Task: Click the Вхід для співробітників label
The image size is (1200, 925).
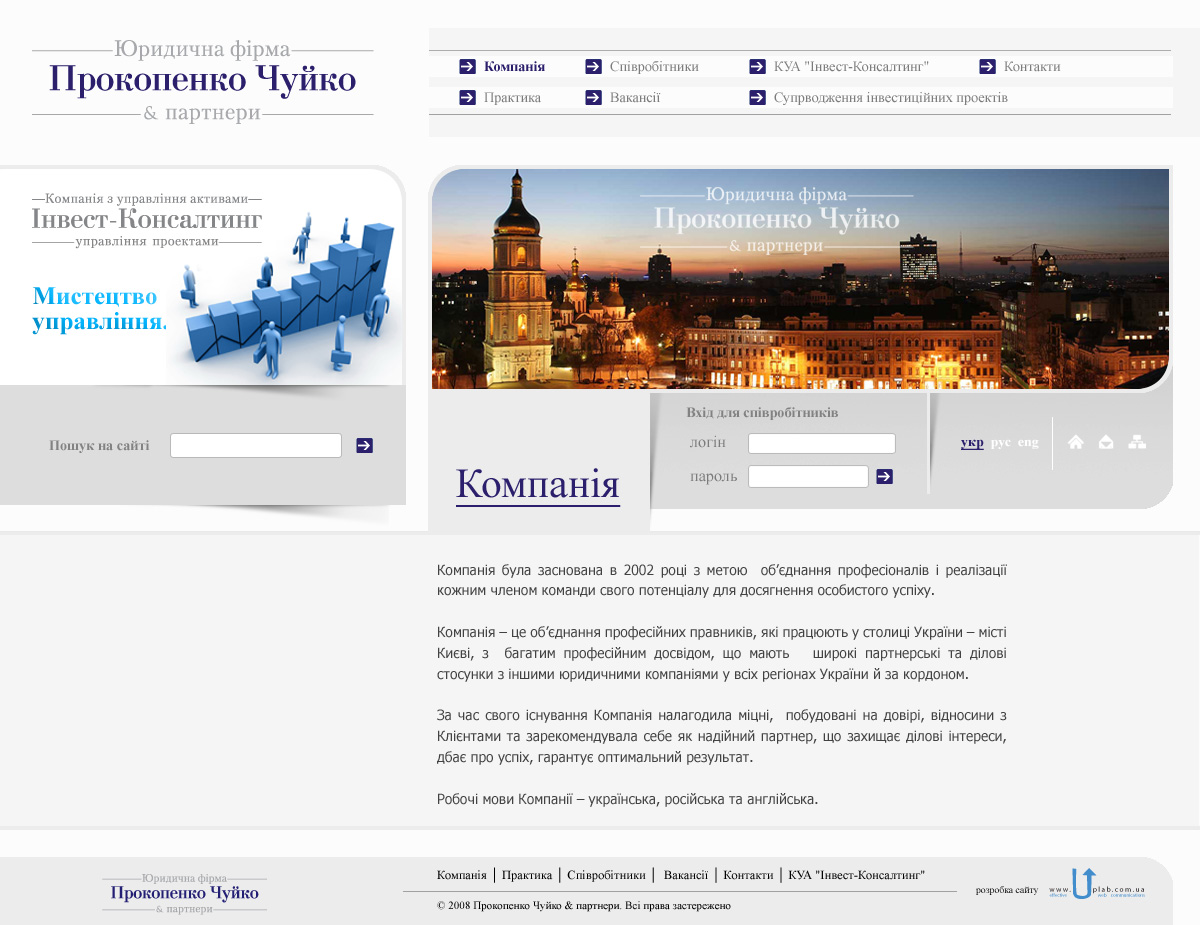Action: point(762,413)
